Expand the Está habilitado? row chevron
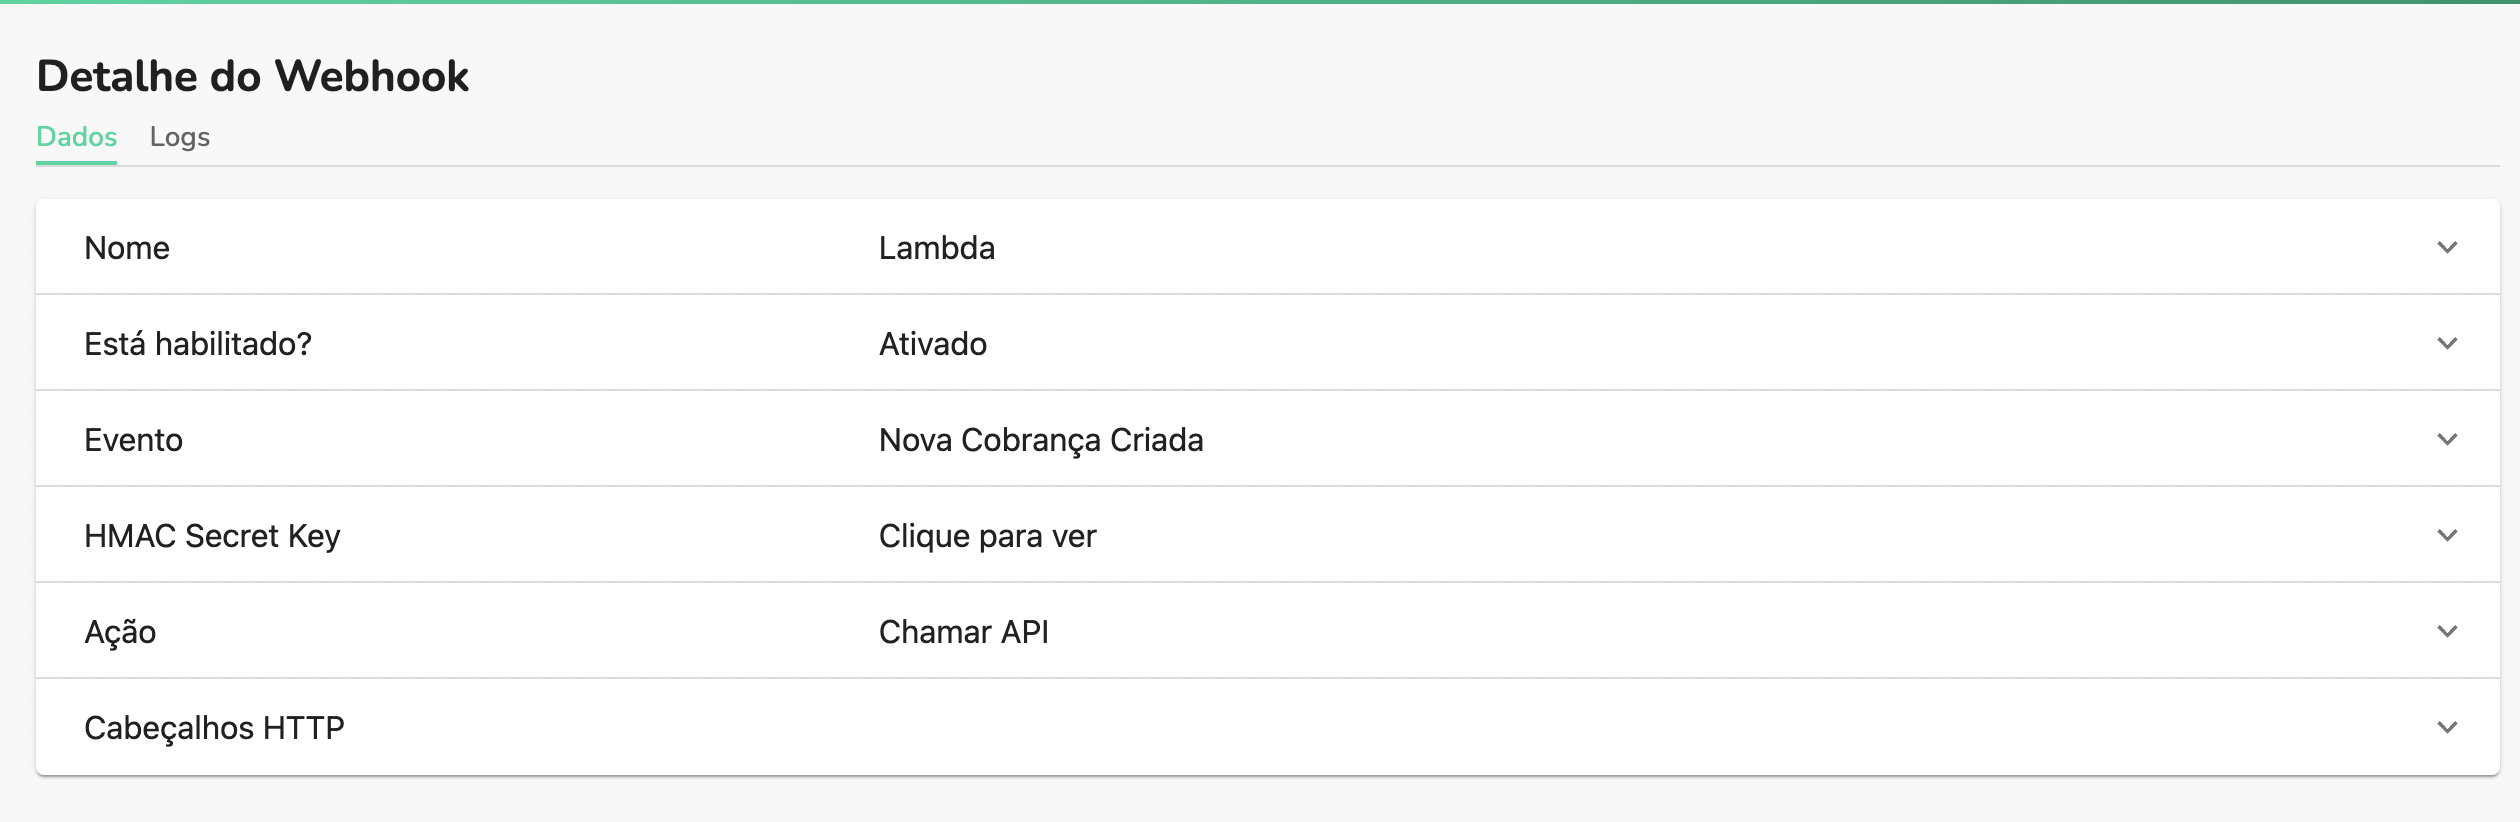Image resolution: width=2520 pixels, height=822 pixels. point(2449,344)
